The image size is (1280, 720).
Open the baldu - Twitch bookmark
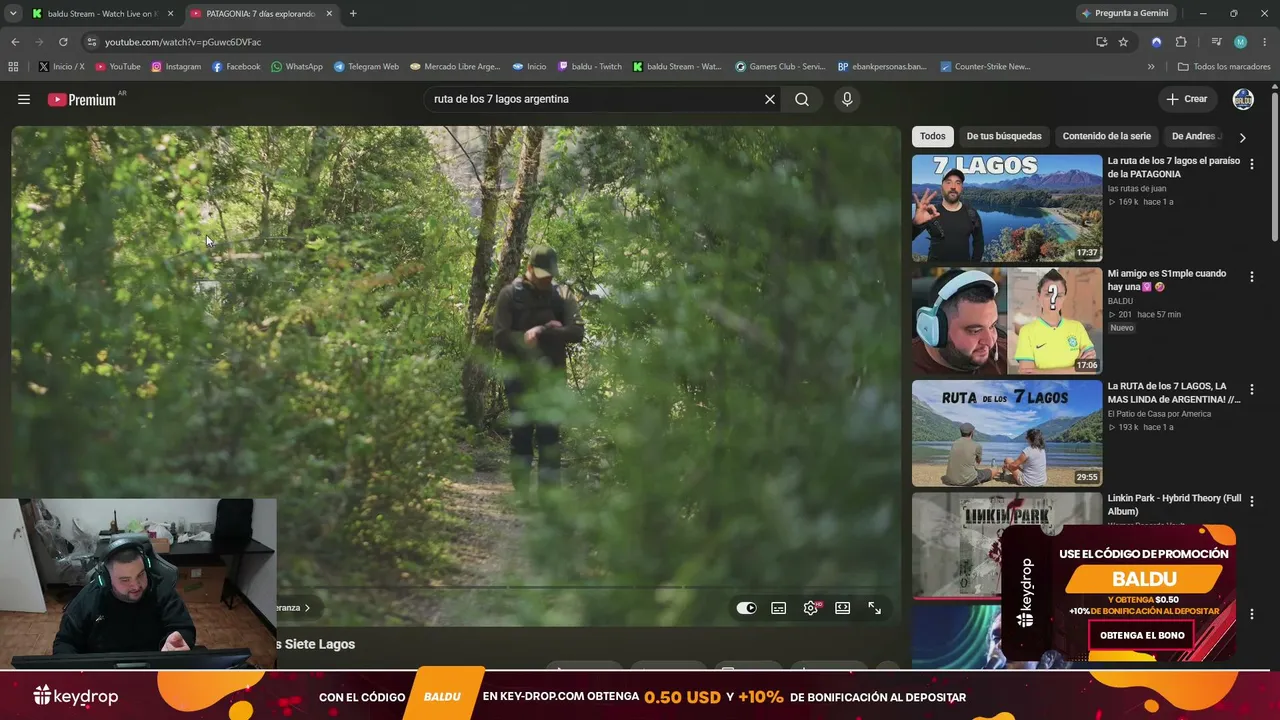[x=590, y=67]
